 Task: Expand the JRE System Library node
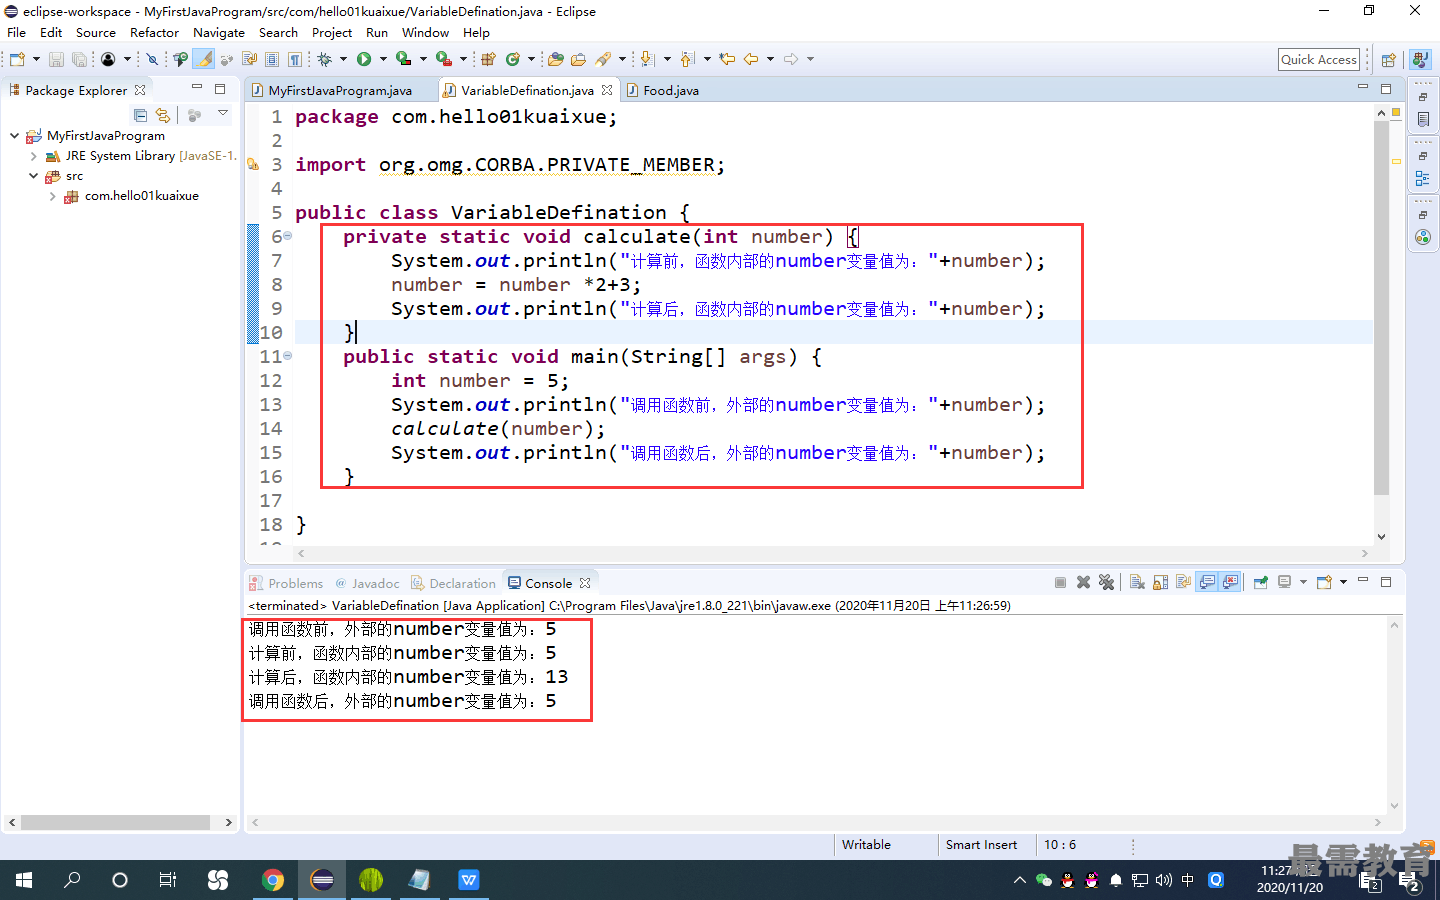point(33,156)
